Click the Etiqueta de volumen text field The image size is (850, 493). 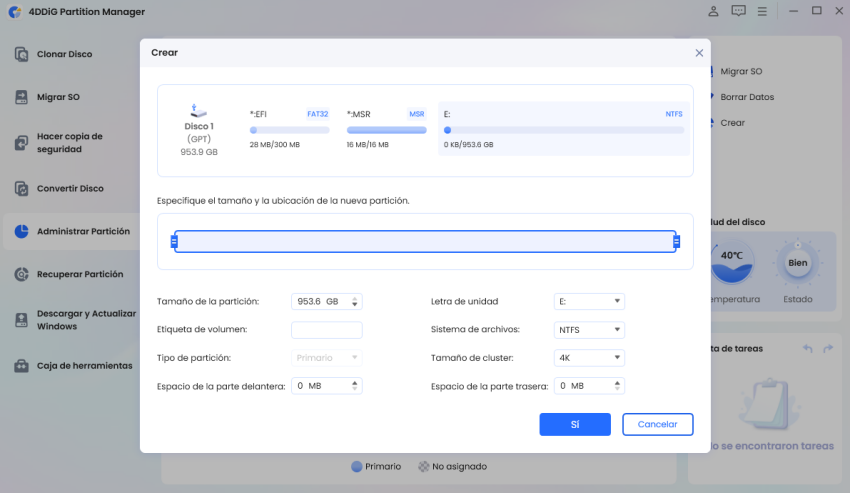tap(326, 329)
